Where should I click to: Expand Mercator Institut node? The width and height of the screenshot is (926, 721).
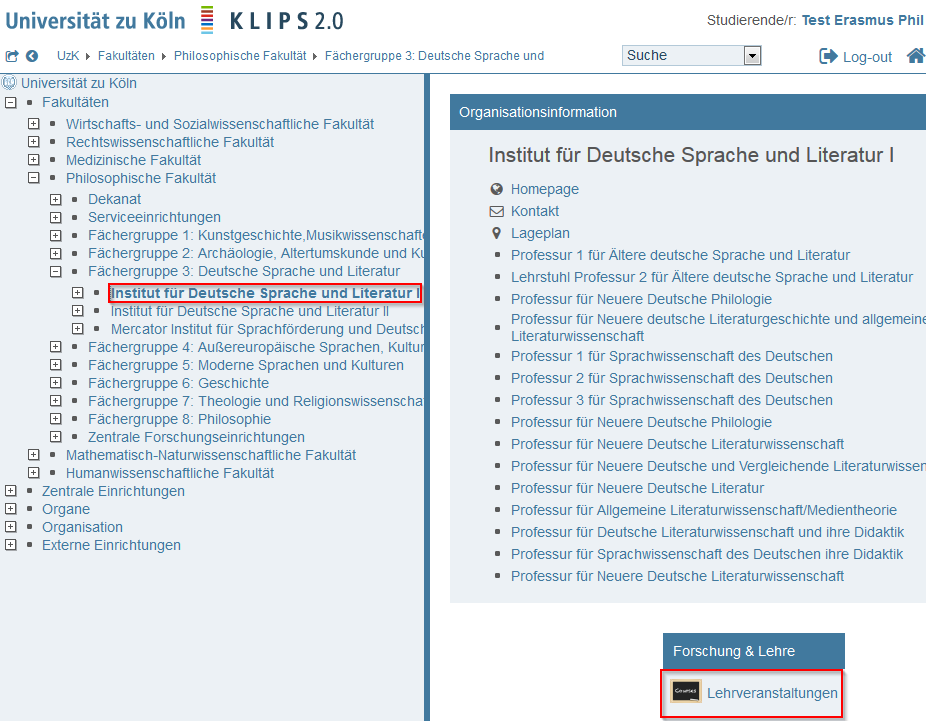[x=77, y=328]
